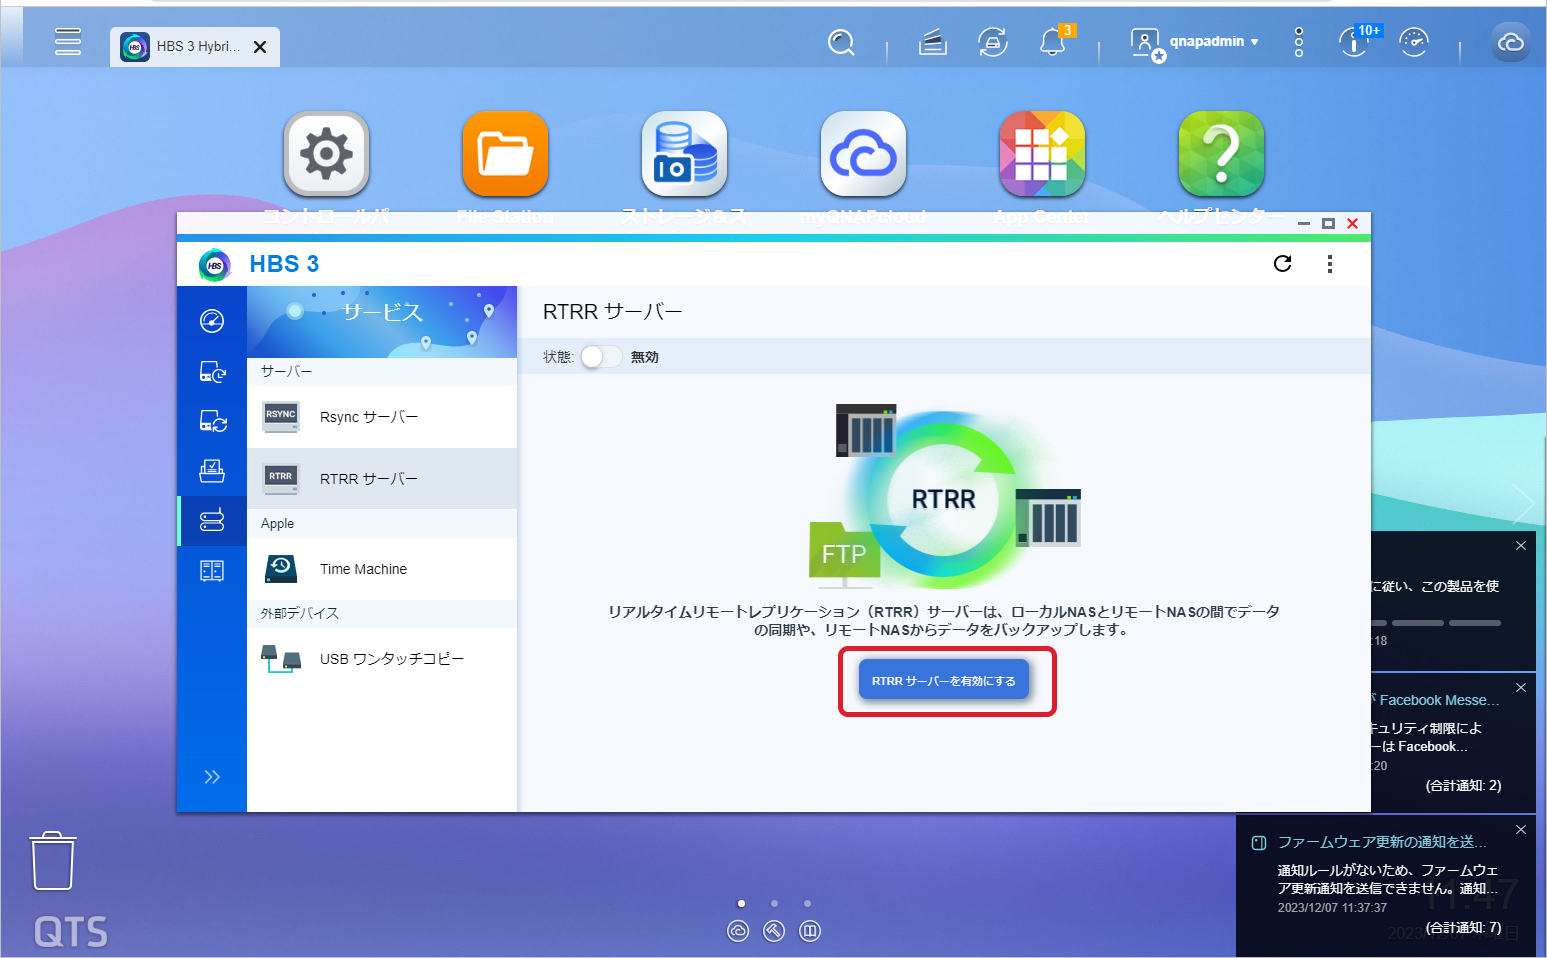Select the second desktop page dot
This screenshot has height=958, width=1547.
pos(774,904)
